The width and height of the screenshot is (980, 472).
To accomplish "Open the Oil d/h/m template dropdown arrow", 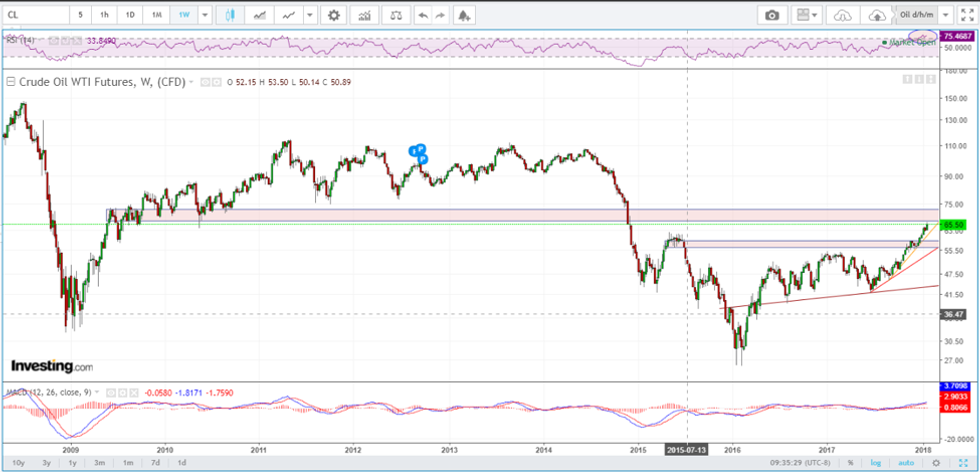I will [x=944, y=15].
